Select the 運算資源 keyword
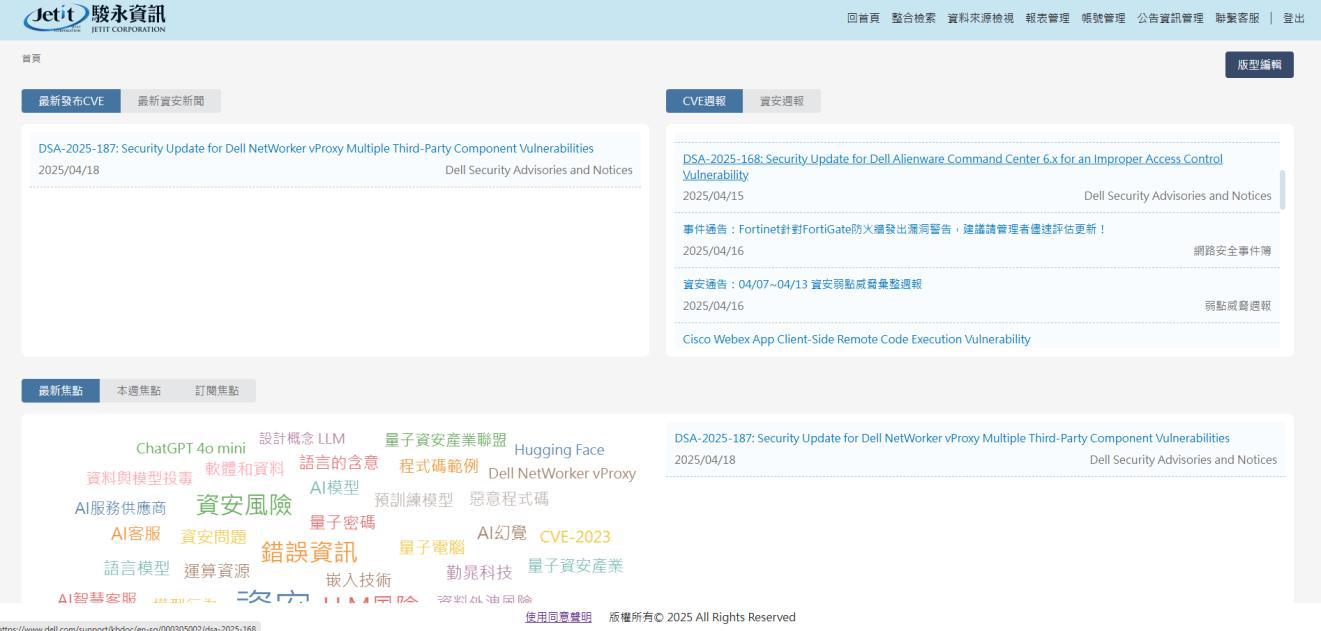 click(x=217, y=572)
